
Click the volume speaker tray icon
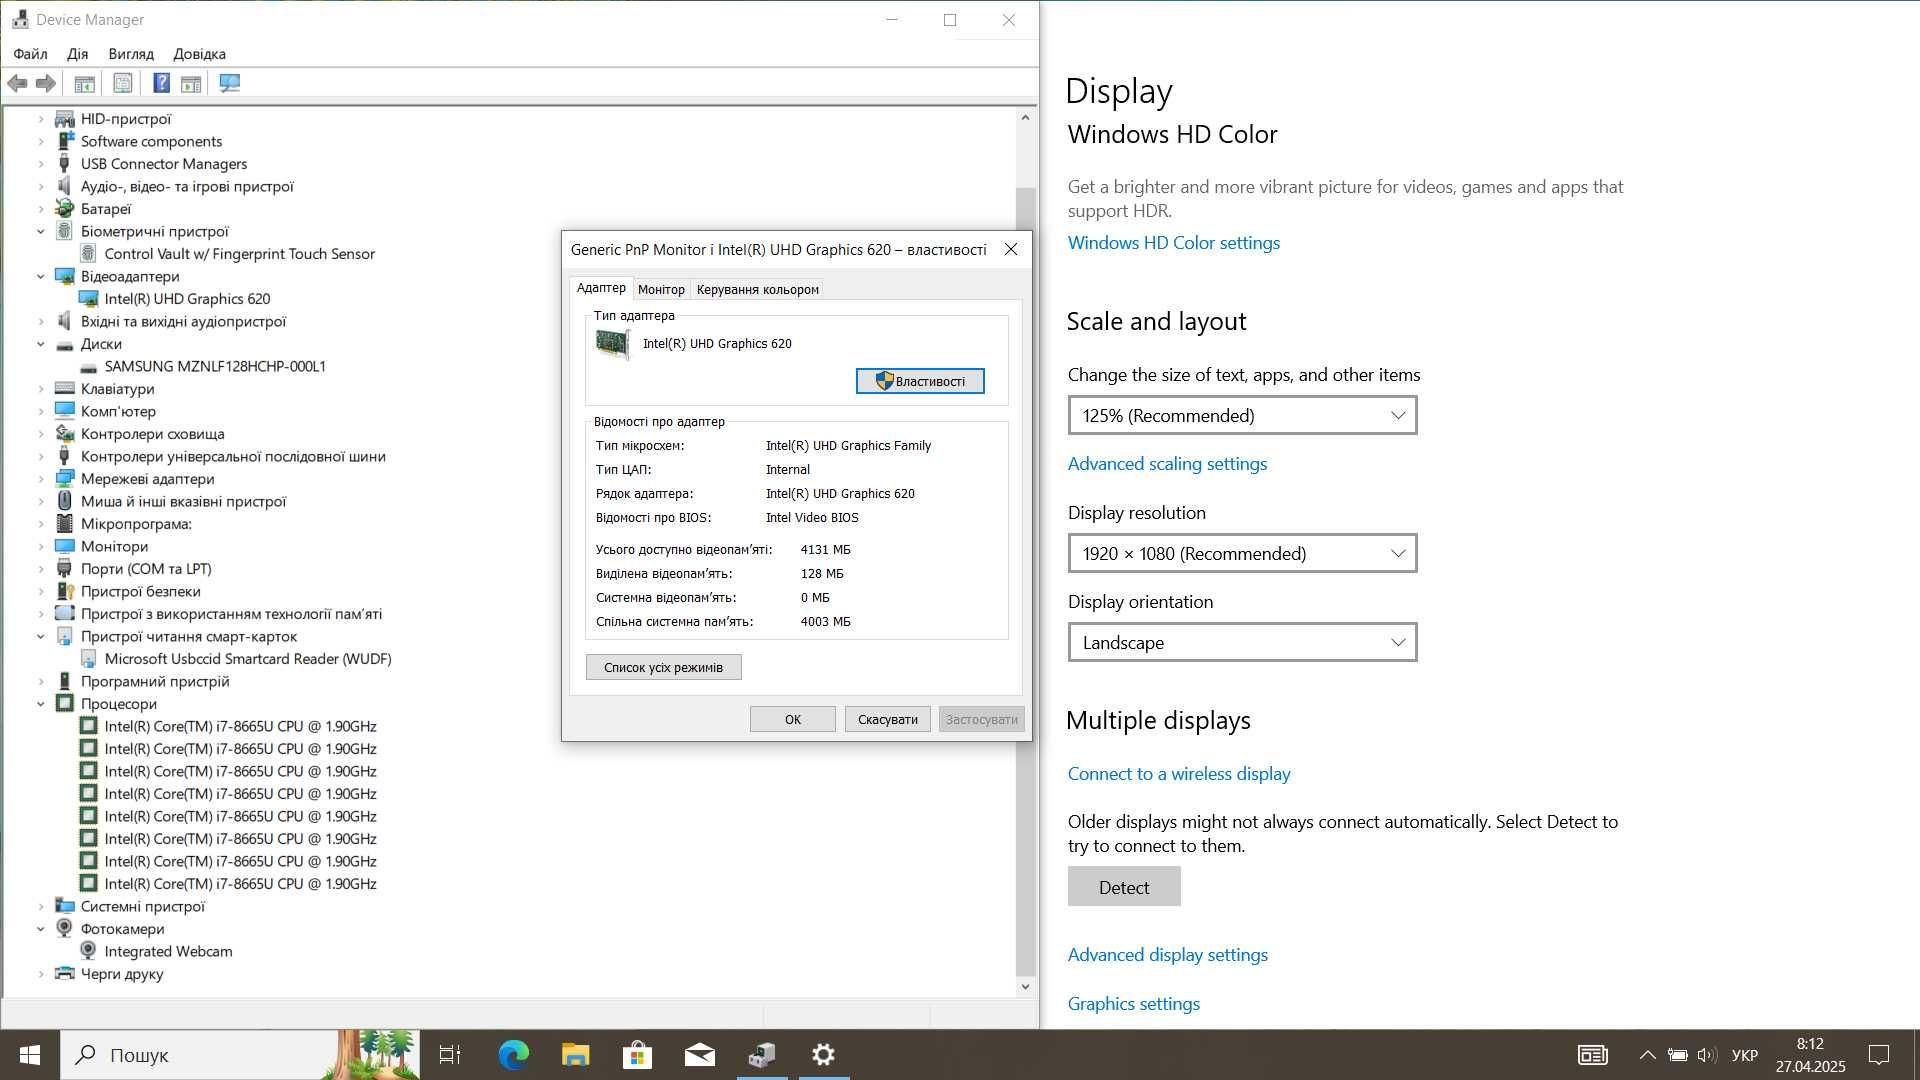point(1707,1055)
